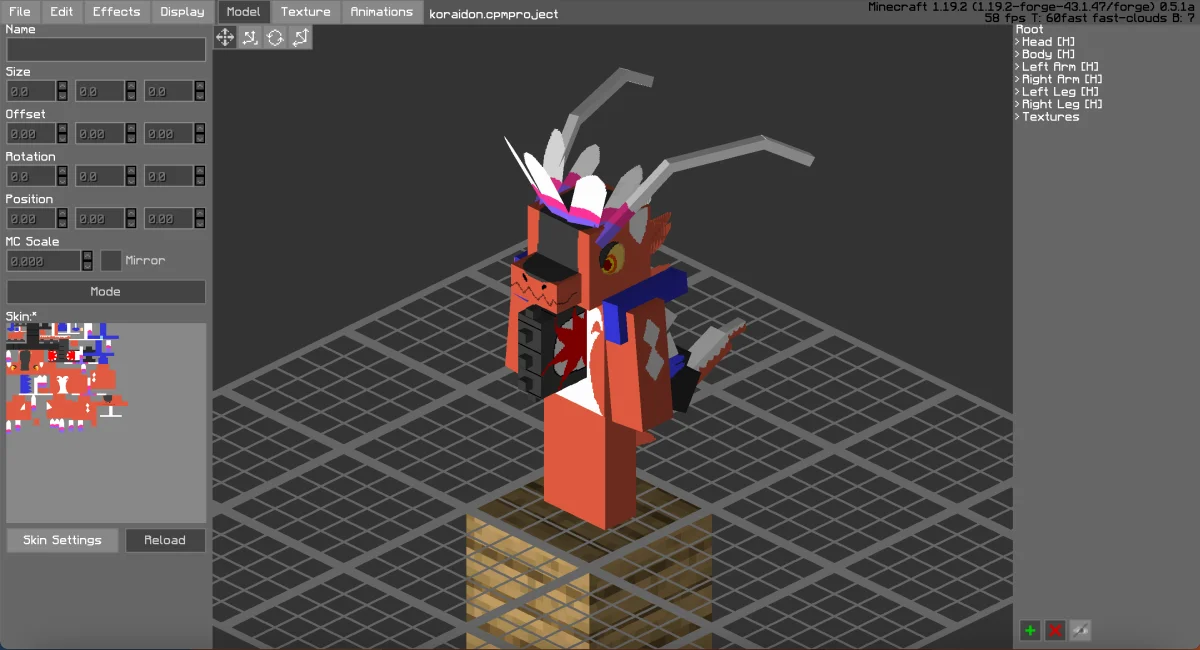
Task: Click the green plus add-part button
Action: 1030,630
